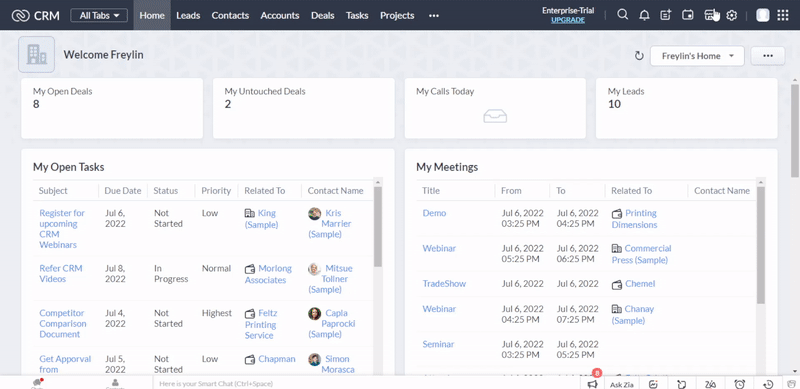
Task: Click the empty inbox icon in My Calls Today
Action: (495, 117)
